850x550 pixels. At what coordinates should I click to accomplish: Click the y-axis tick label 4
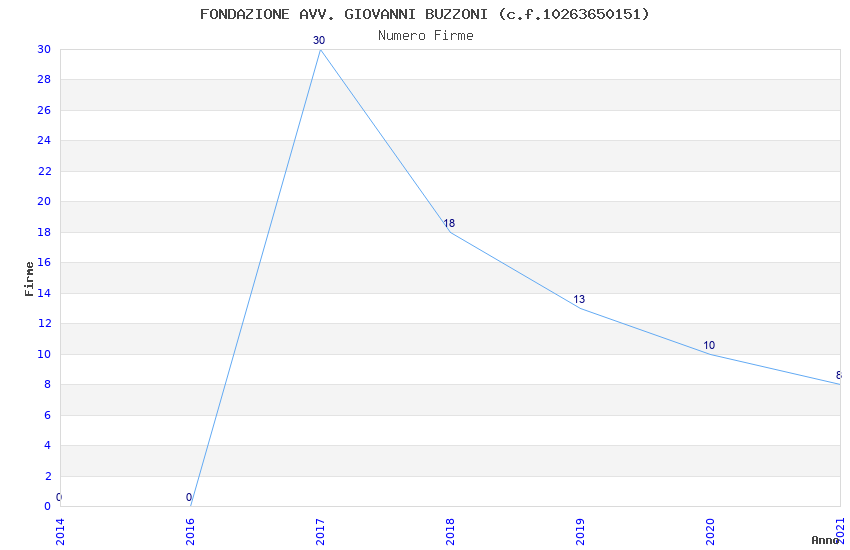[47, 445]
